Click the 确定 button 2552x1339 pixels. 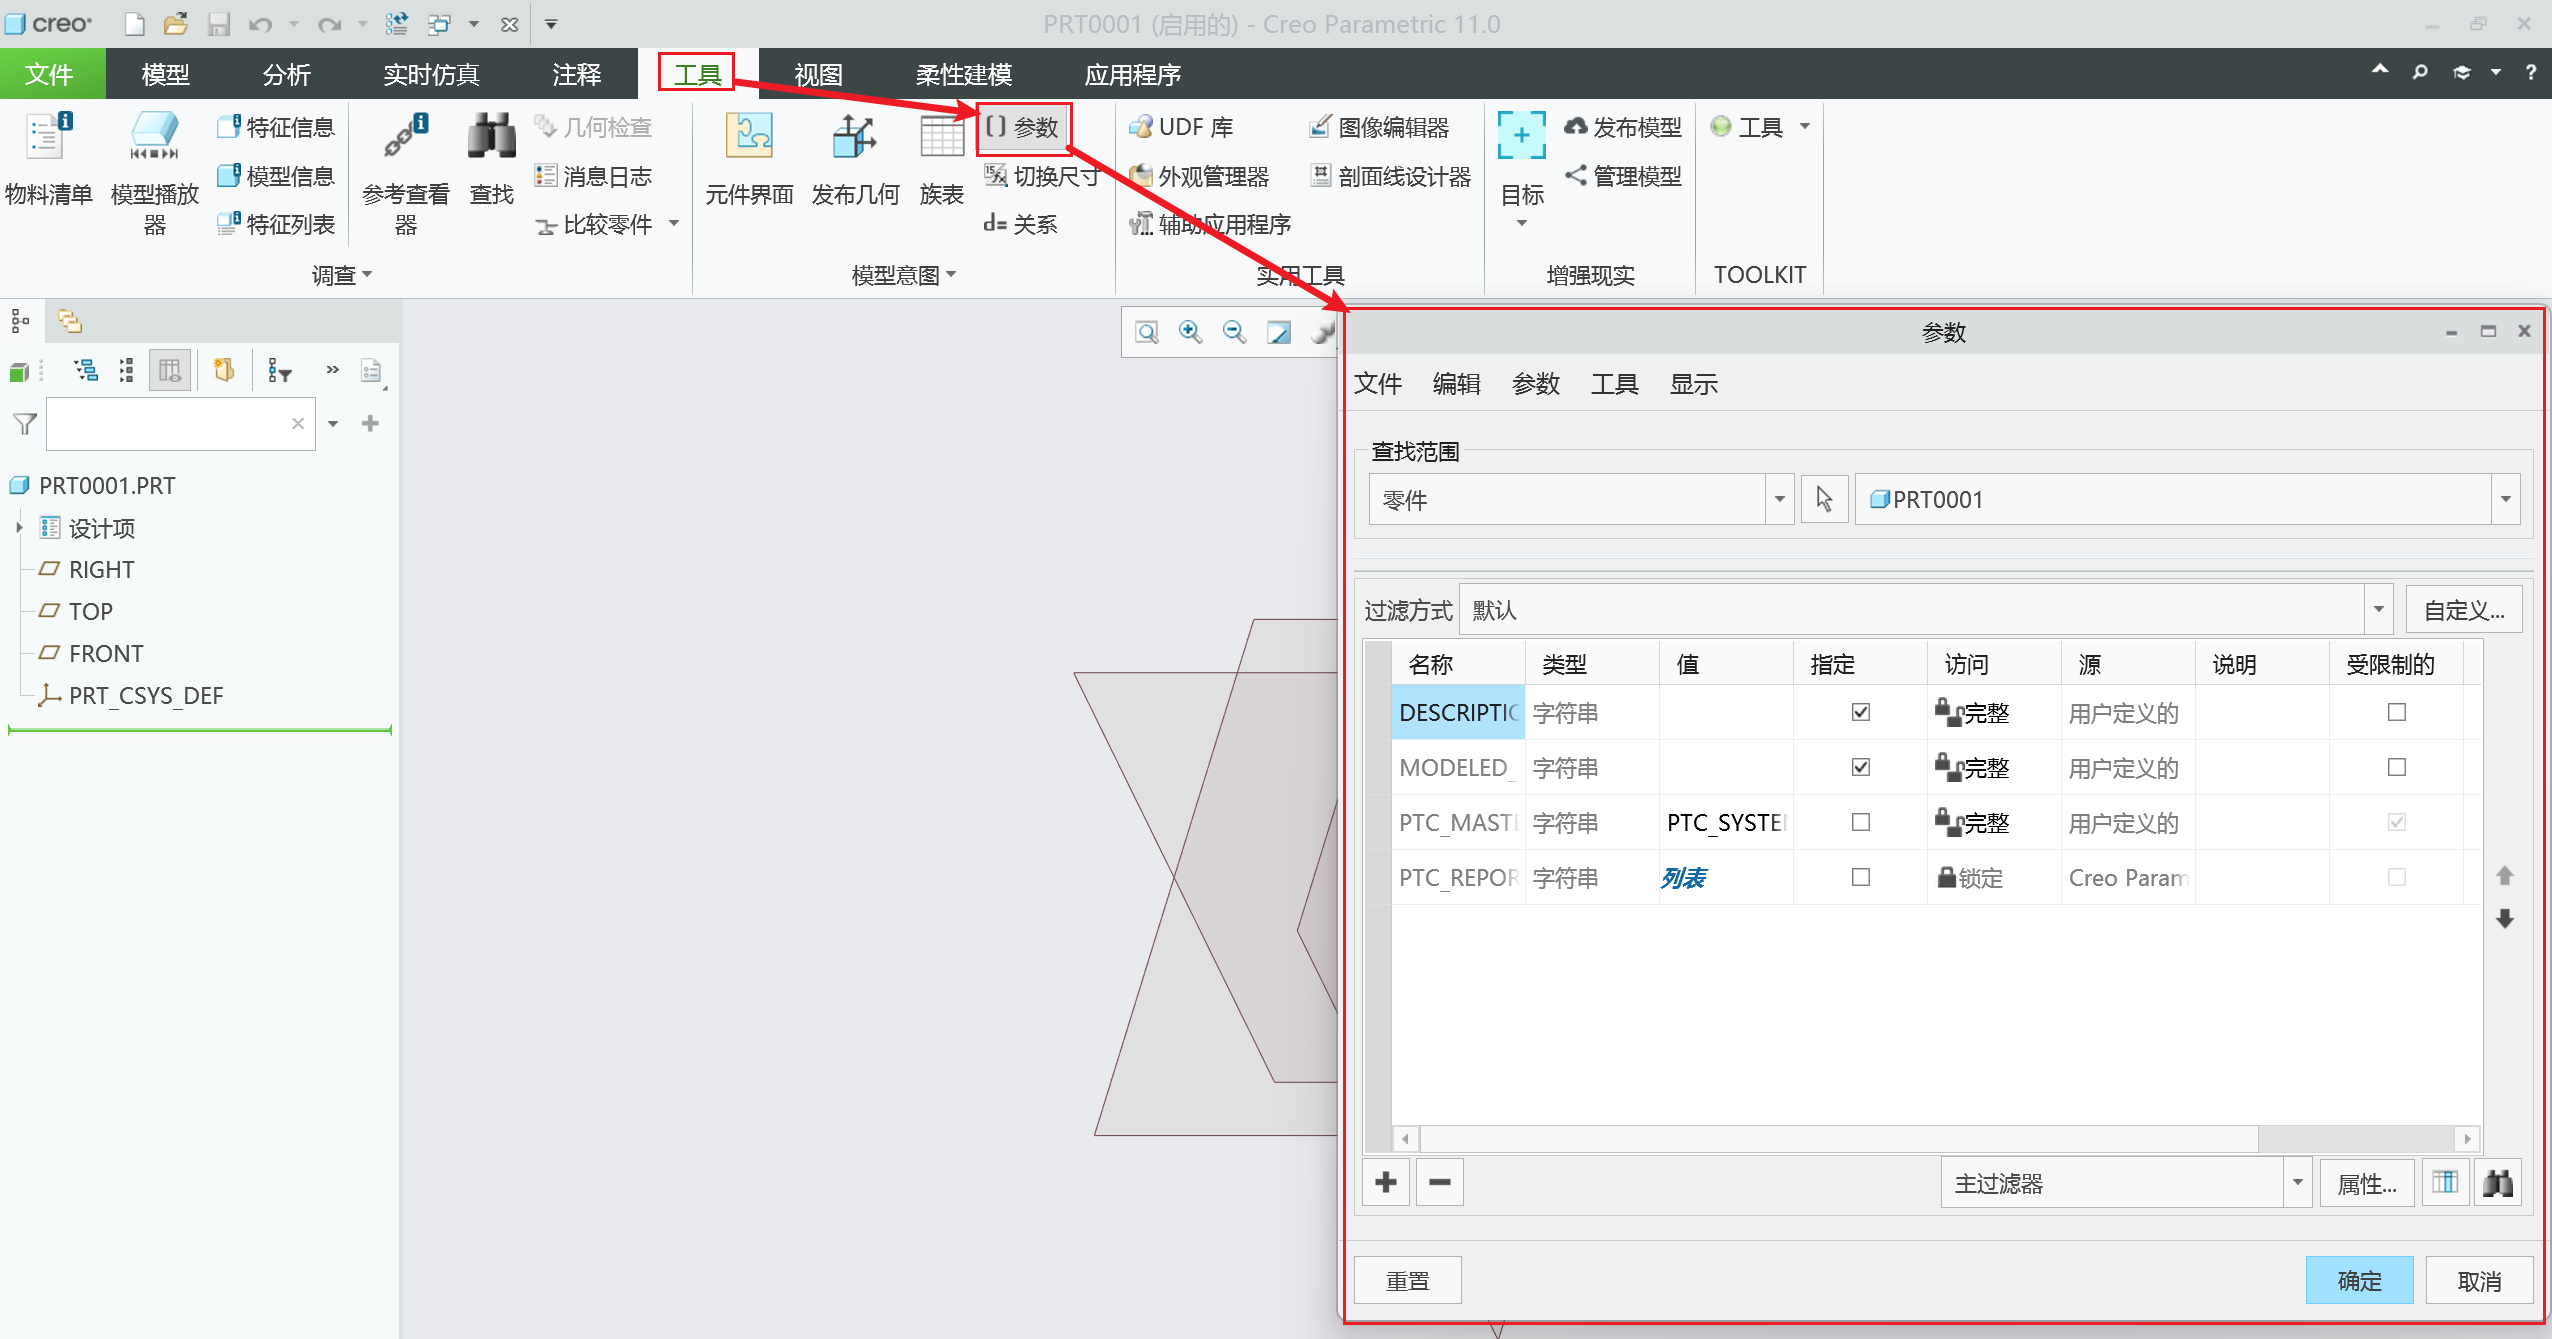tap(2360, 1280)
